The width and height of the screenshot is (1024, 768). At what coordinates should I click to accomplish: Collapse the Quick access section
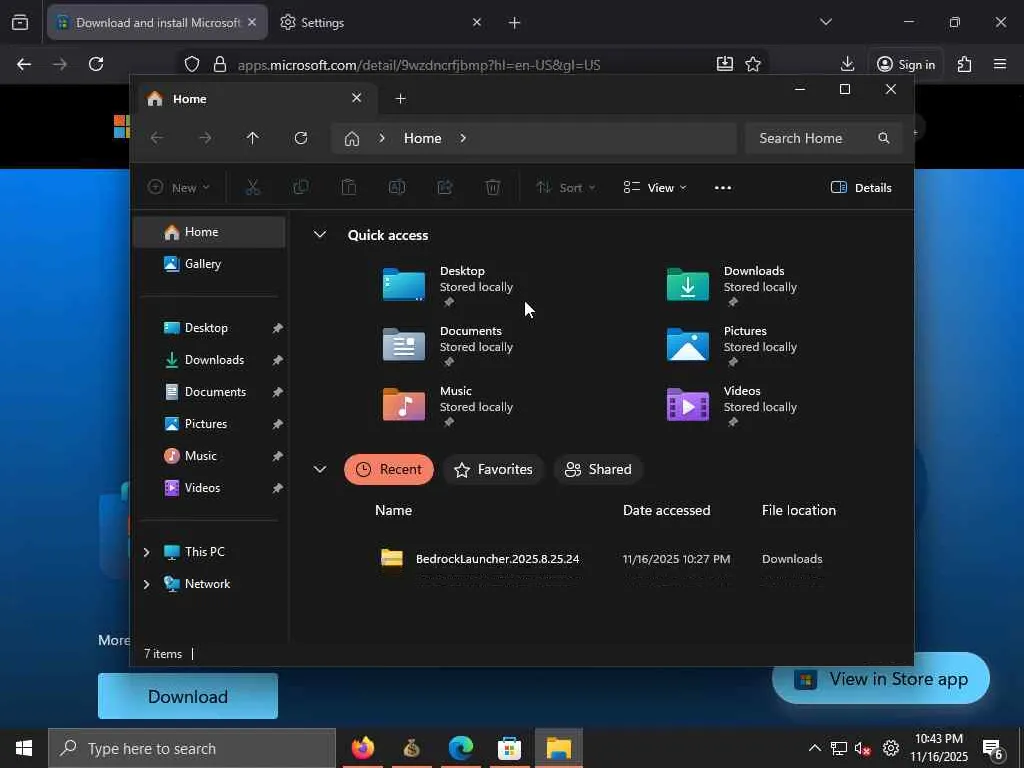click(x=319, y=234)
